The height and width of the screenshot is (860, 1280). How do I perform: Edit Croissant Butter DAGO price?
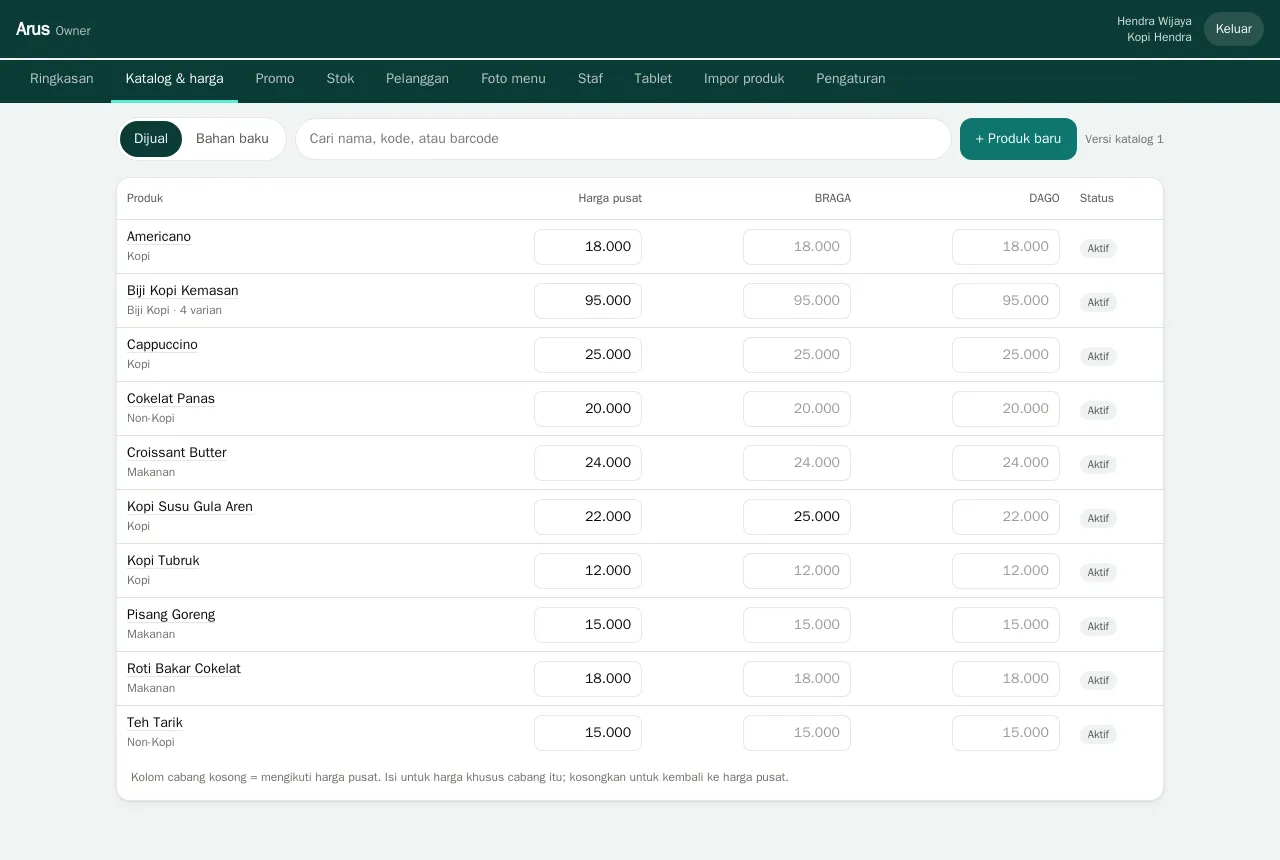(x=1006, y=463)
